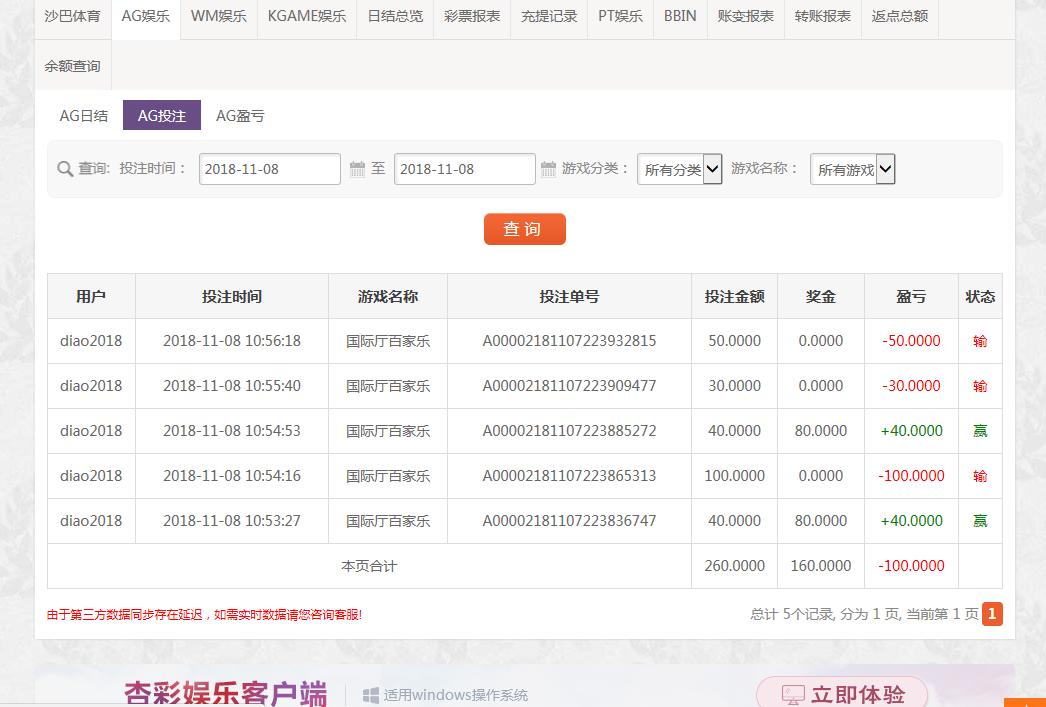The image size is (1046, 707).
Task: Open the 账变报表 tab
Action: [746, 16]
